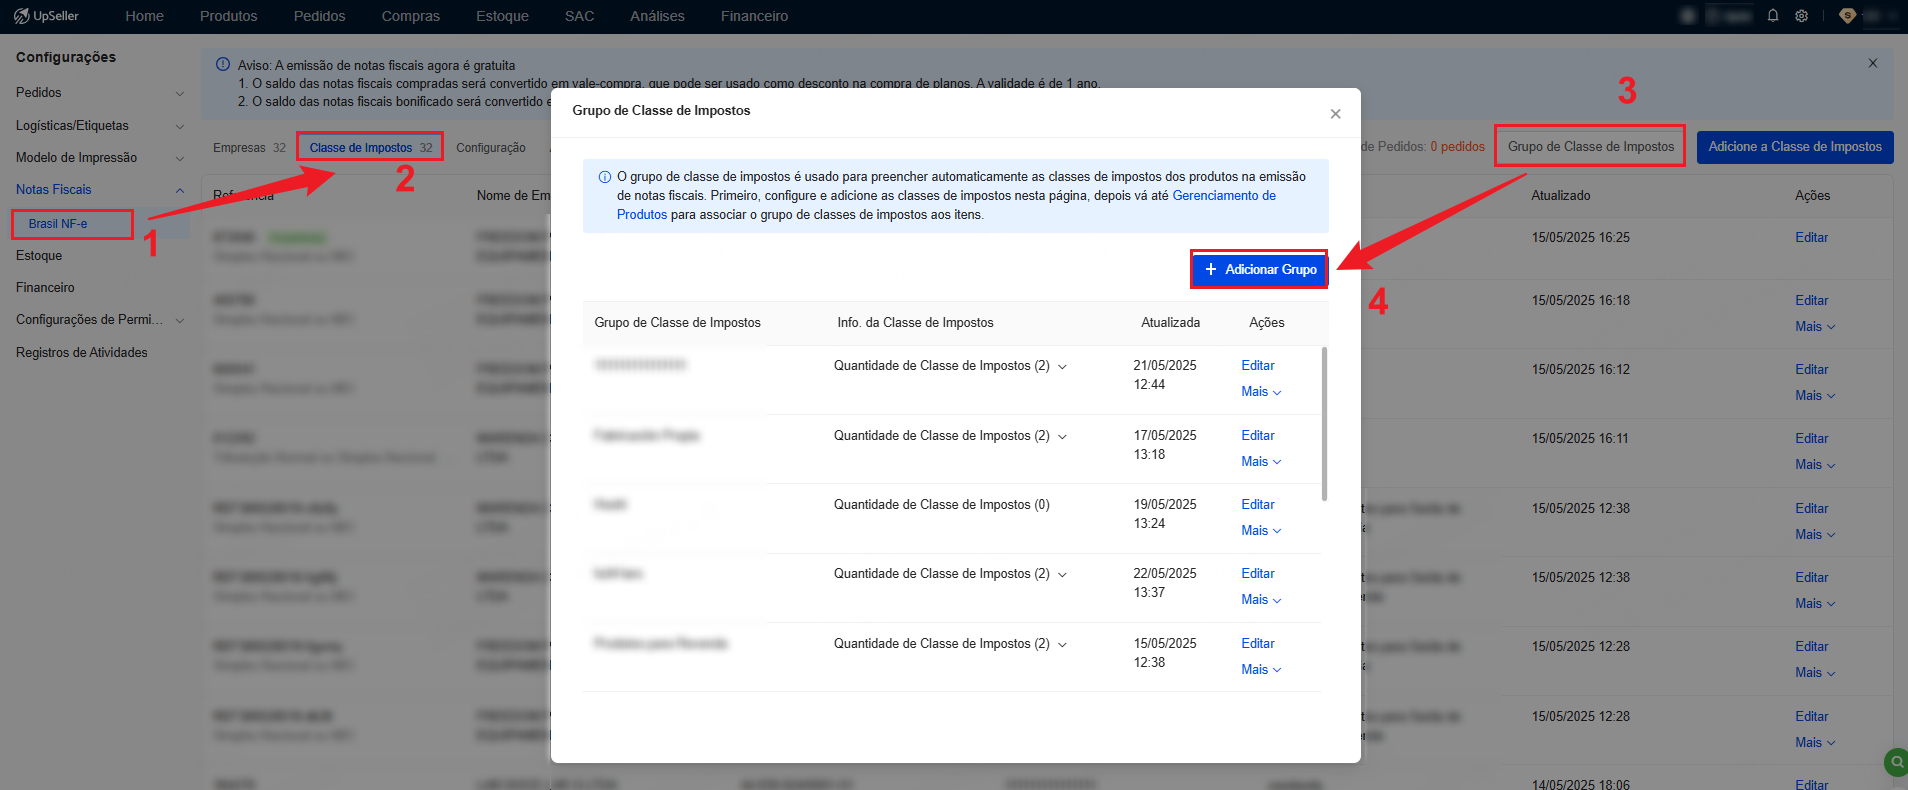Viewport: 1908px width, 790px height.
Task: Click the info icon in the dialog notice
Action: coord(605,177)
